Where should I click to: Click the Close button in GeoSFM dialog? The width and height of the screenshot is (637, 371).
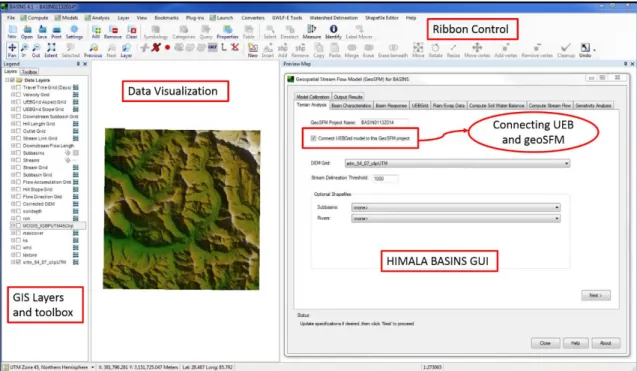tap(545, 343)
